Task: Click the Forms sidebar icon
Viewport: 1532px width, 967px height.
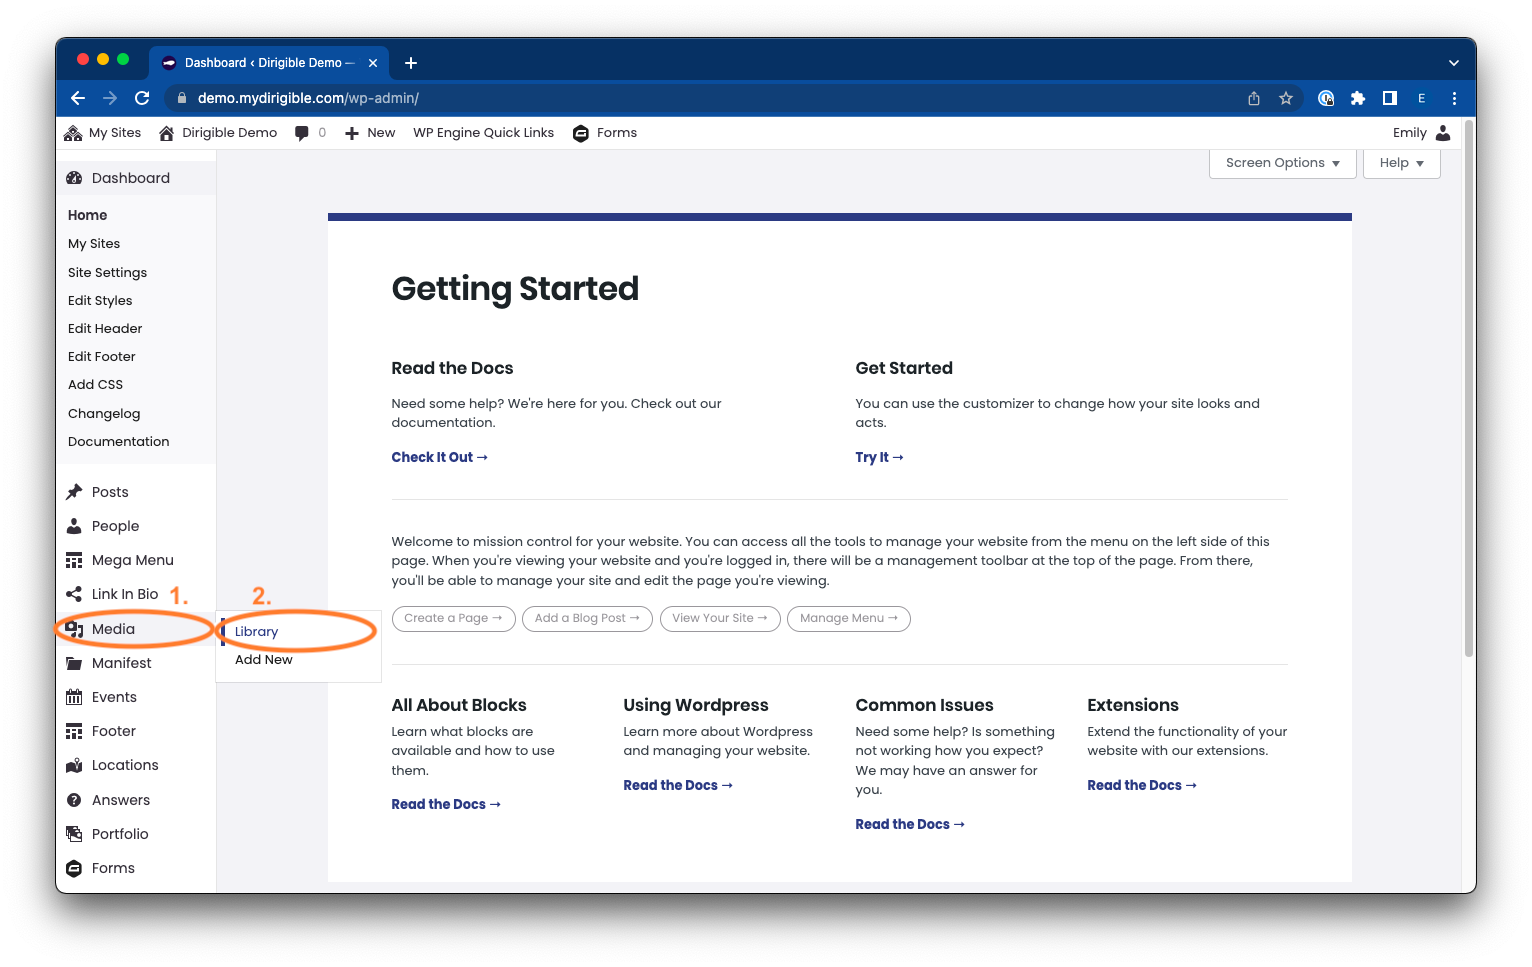Action: coord(74,868)
